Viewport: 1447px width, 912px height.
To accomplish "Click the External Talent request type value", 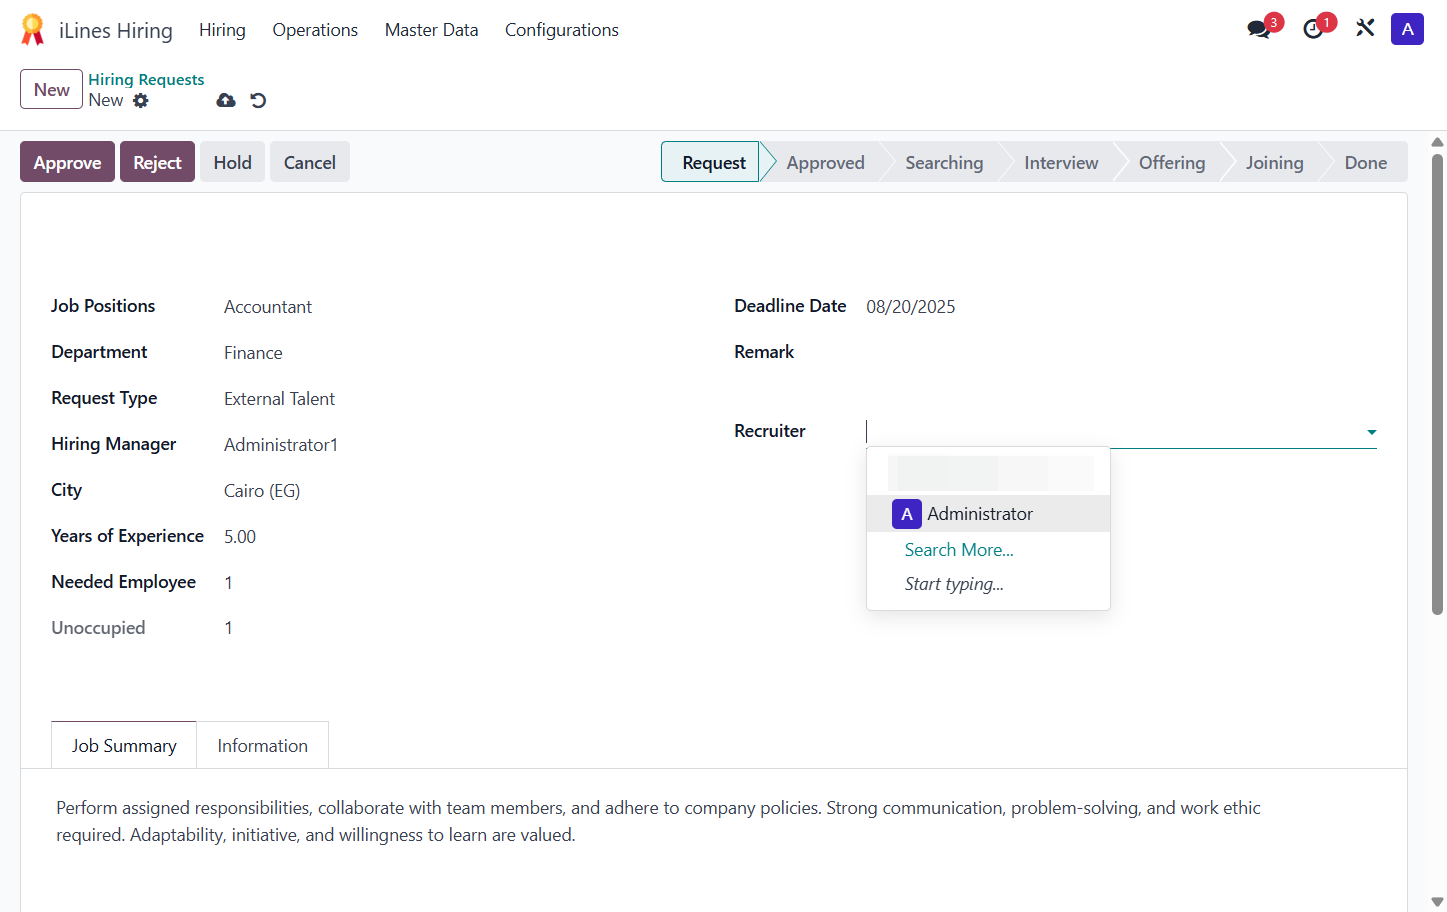I will (279, 399).
